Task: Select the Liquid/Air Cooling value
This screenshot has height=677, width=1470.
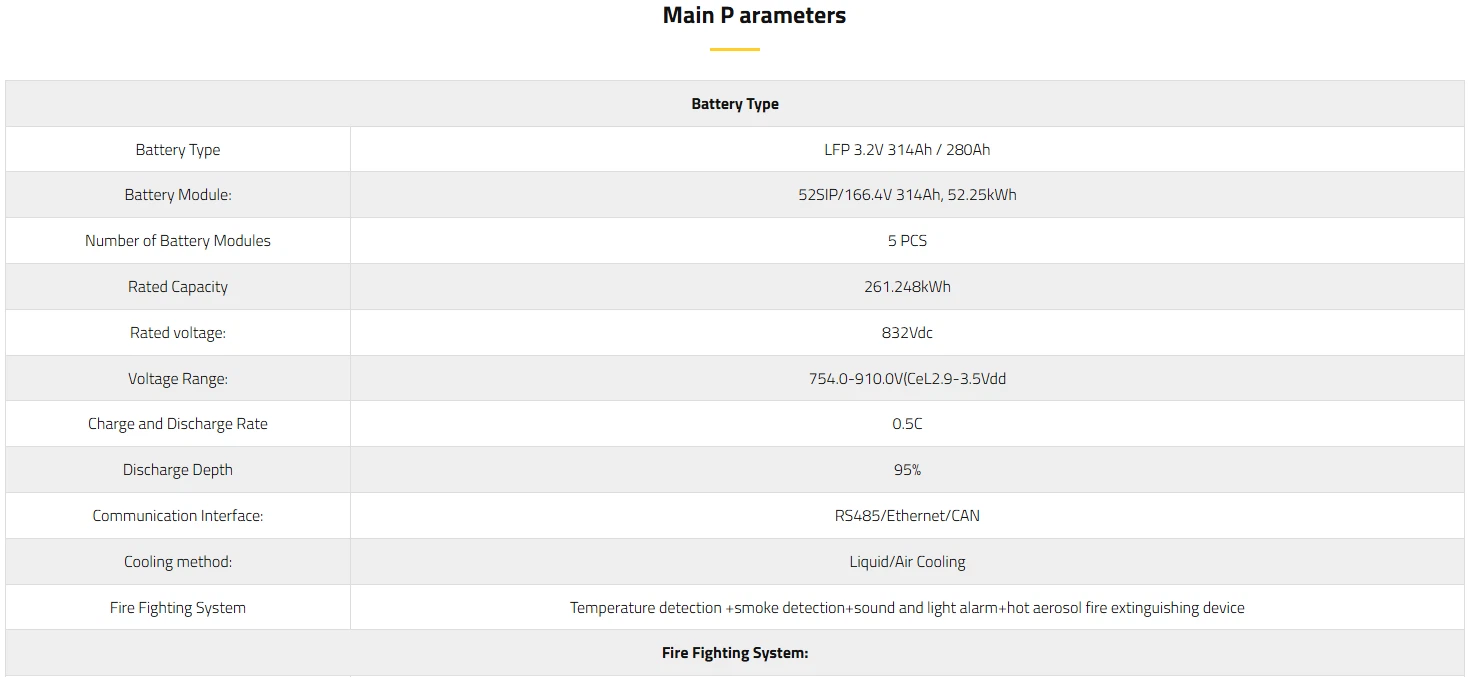Action: (907, 562)
